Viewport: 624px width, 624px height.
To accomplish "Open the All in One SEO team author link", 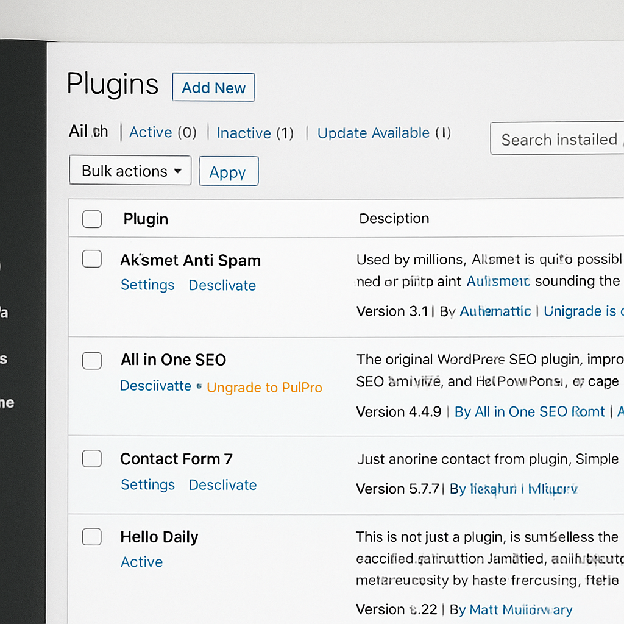I will 530,411.
